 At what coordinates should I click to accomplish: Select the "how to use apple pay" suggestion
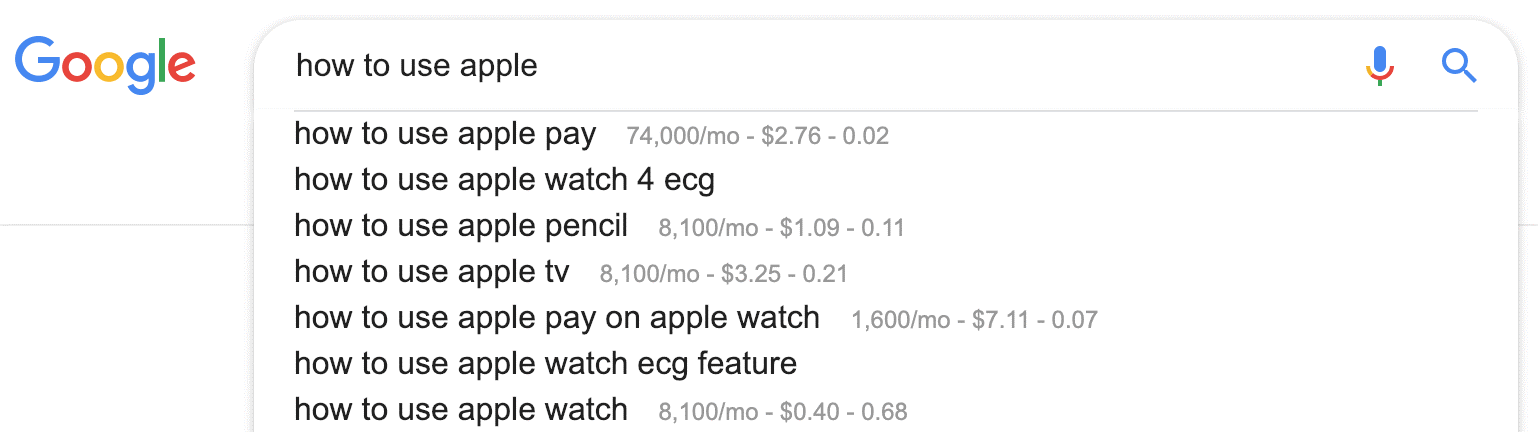[x=445, y=134]
